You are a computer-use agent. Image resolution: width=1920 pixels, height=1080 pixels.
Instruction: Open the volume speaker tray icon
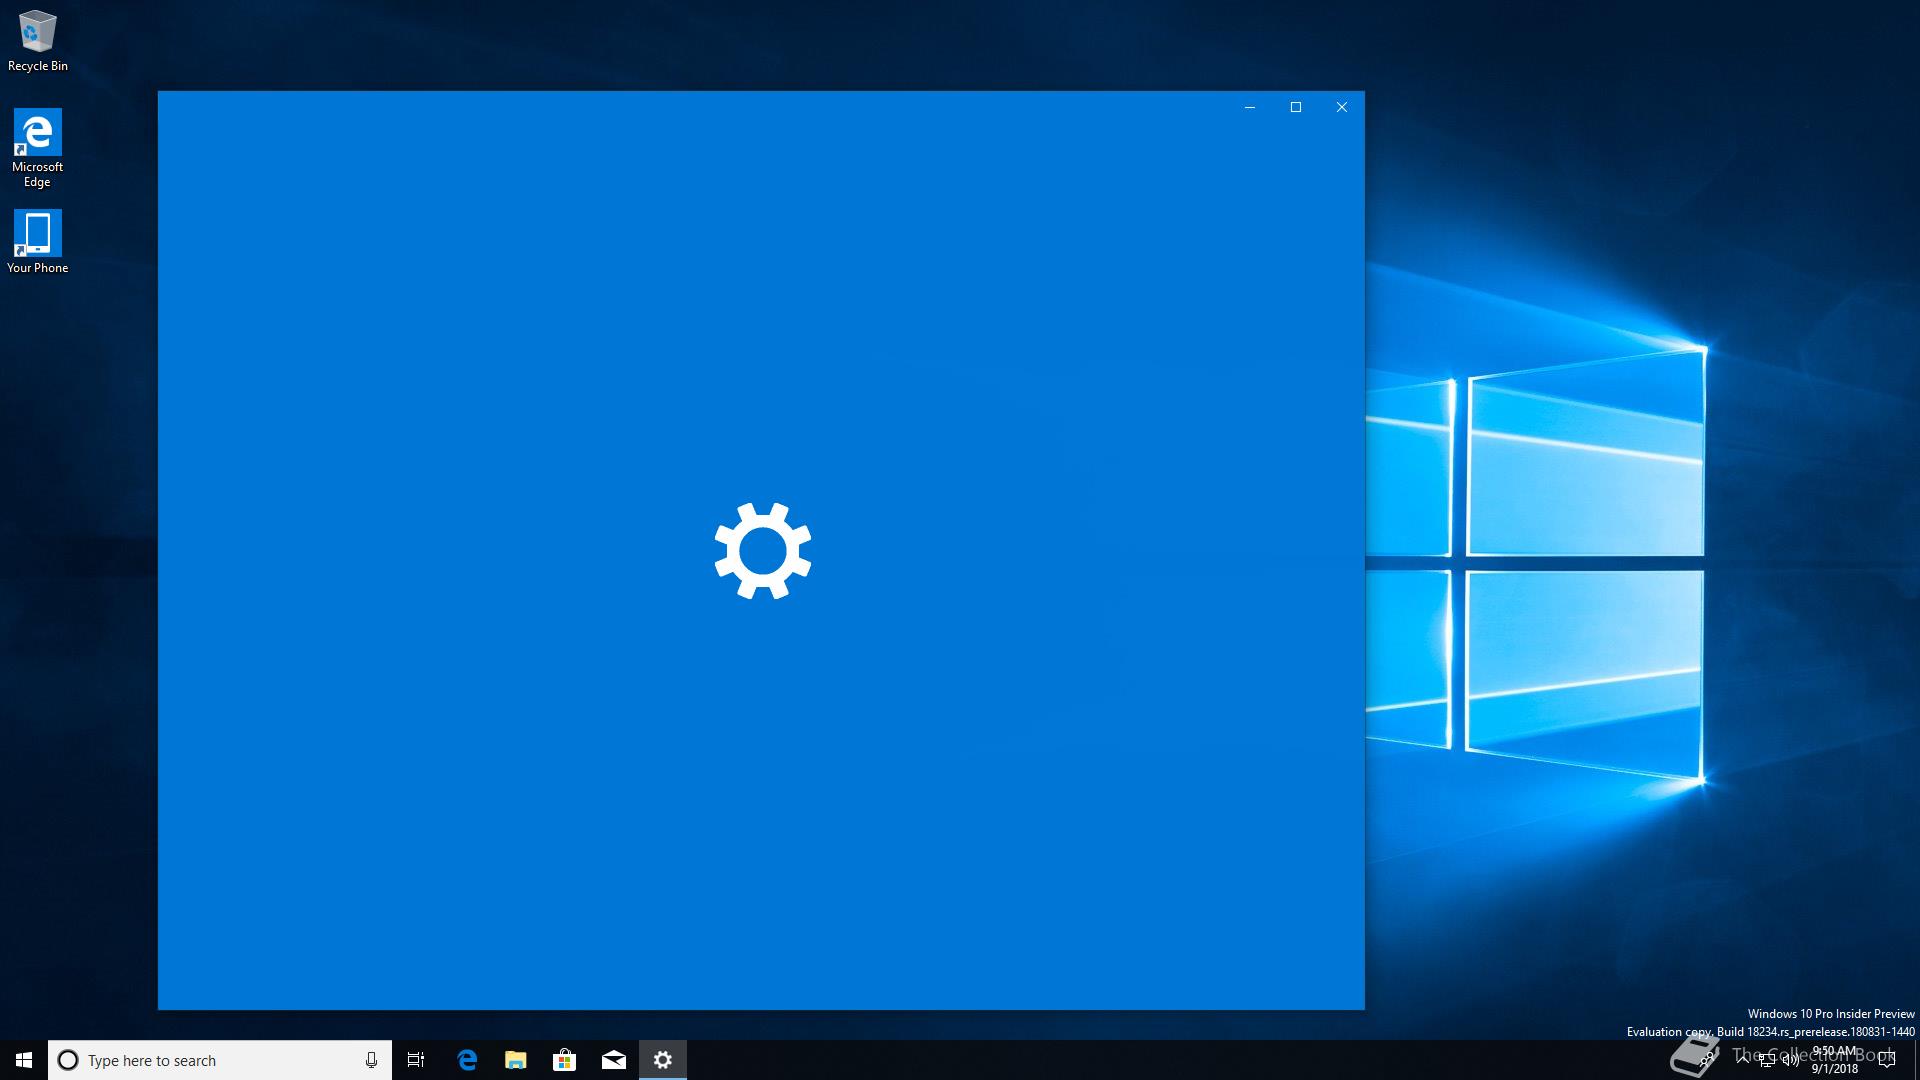(1791, 1060)
